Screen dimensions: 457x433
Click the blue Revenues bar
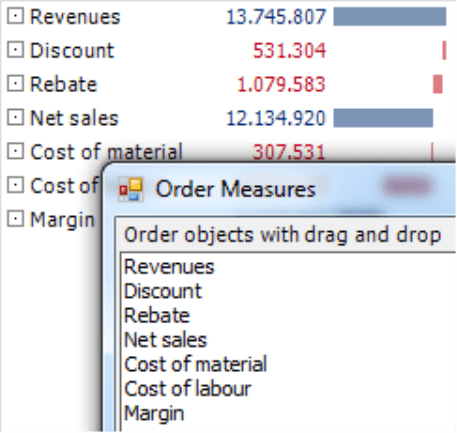coord(390,16)
